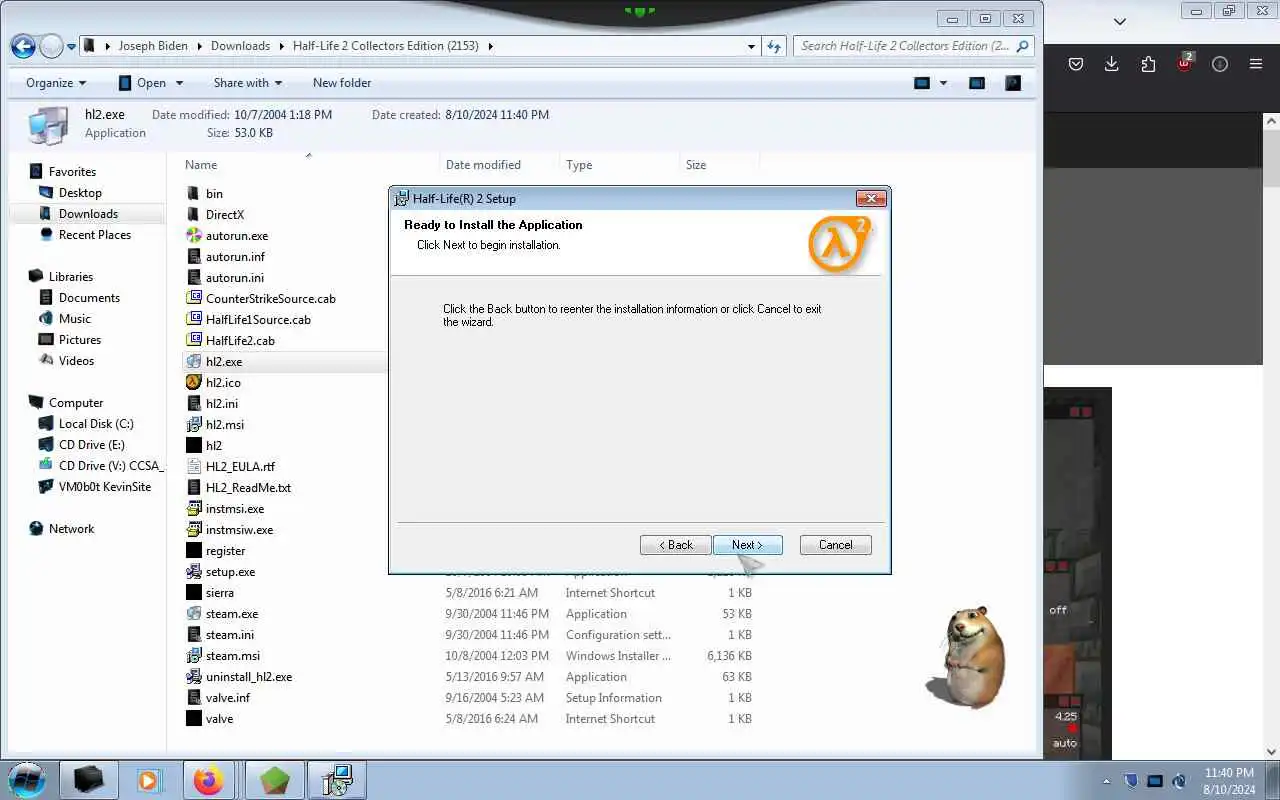Open Local Disk (C:) in sidebar

coord(96,424)
